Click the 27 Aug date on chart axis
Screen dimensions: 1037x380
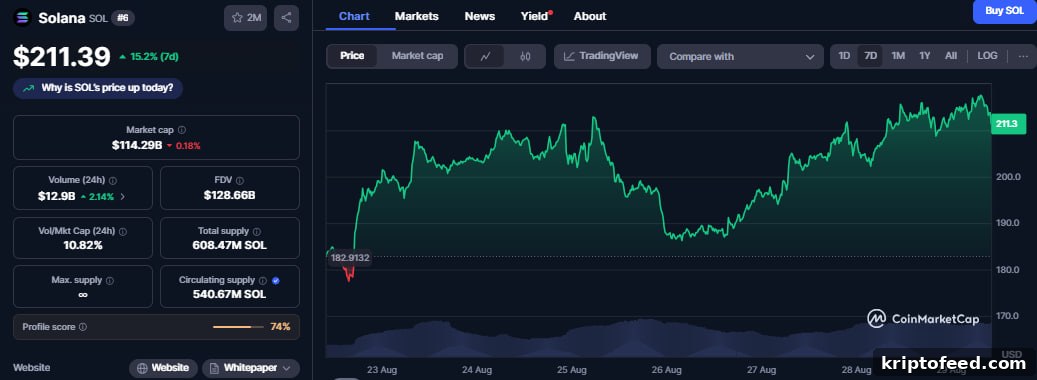pyautogui.click(x=761, y=369)
